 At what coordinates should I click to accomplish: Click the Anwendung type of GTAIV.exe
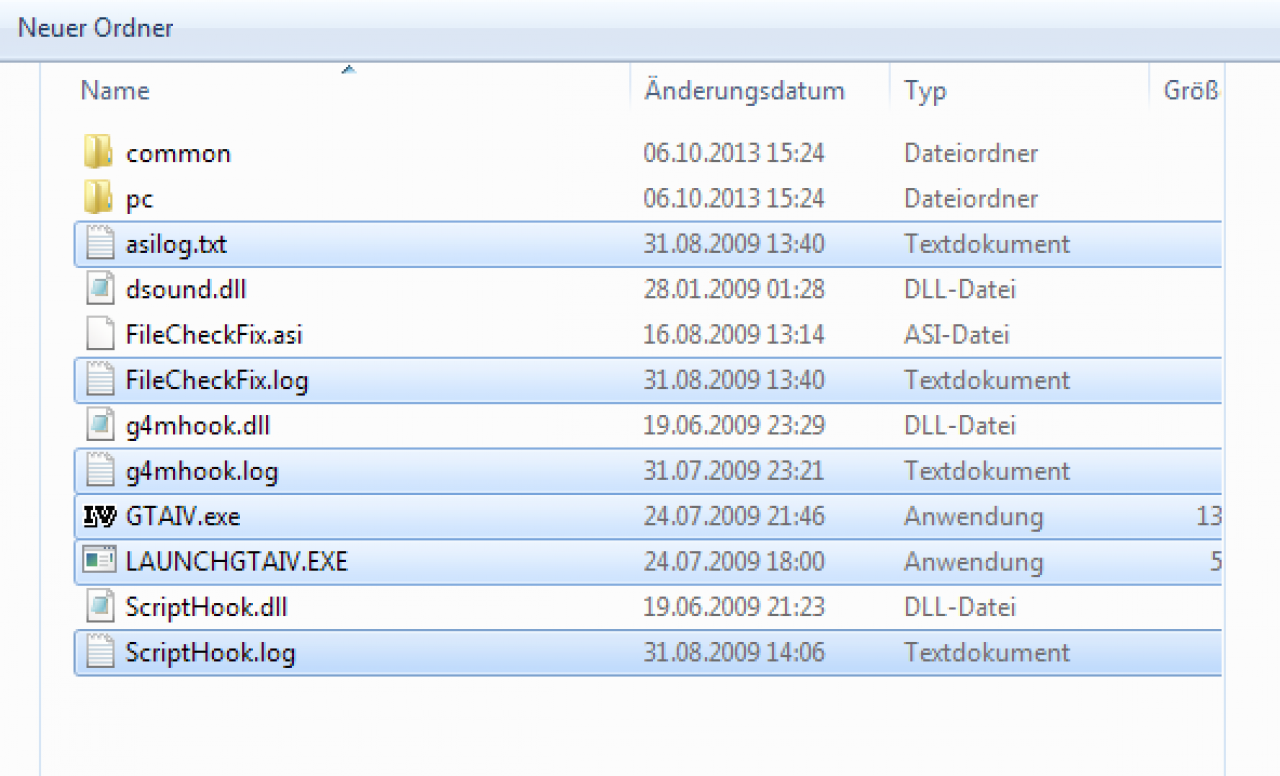click(973, 517)
